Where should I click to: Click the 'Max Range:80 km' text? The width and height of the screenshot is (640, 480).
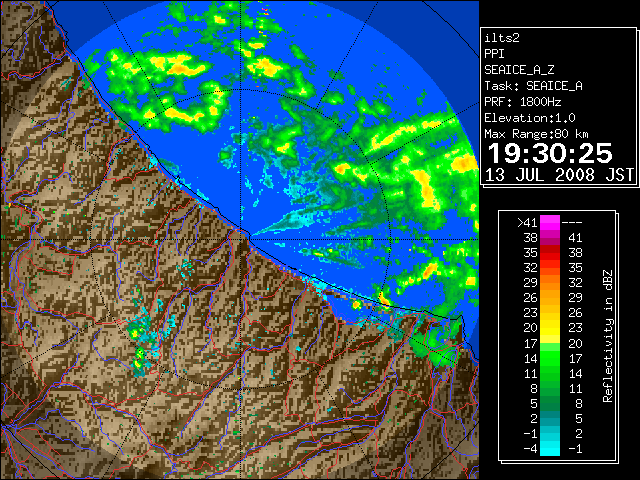(536, 134)
